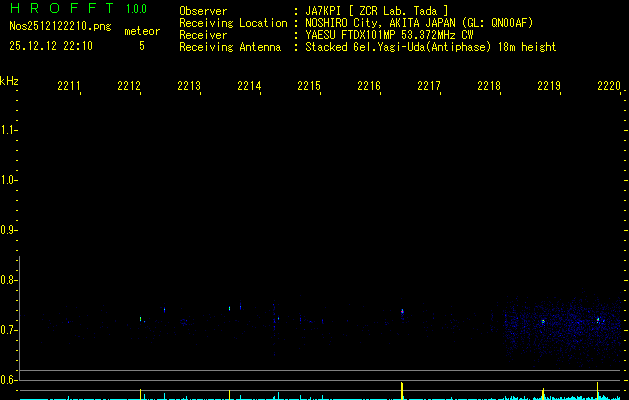Screen dimensions: 629x400
Task: Click the kHz axis unit label
Action: 9,80
